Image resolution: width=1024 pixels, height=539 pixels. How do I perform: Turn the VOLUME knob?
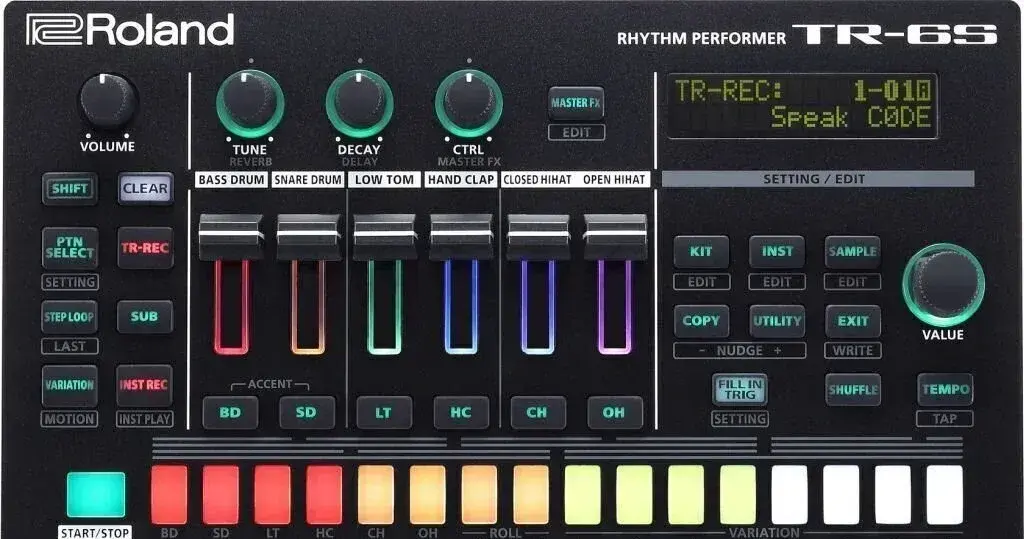[x=108, y=102]
